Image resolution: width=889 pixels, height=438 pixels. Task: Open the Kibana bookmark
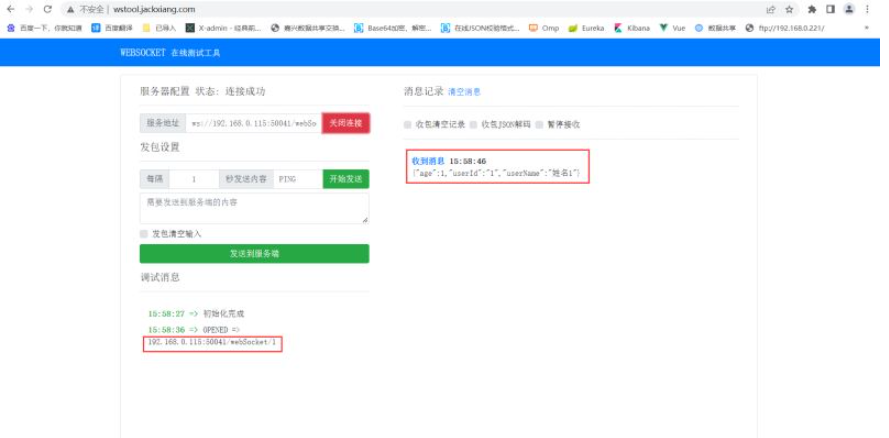tap(632, 27)
